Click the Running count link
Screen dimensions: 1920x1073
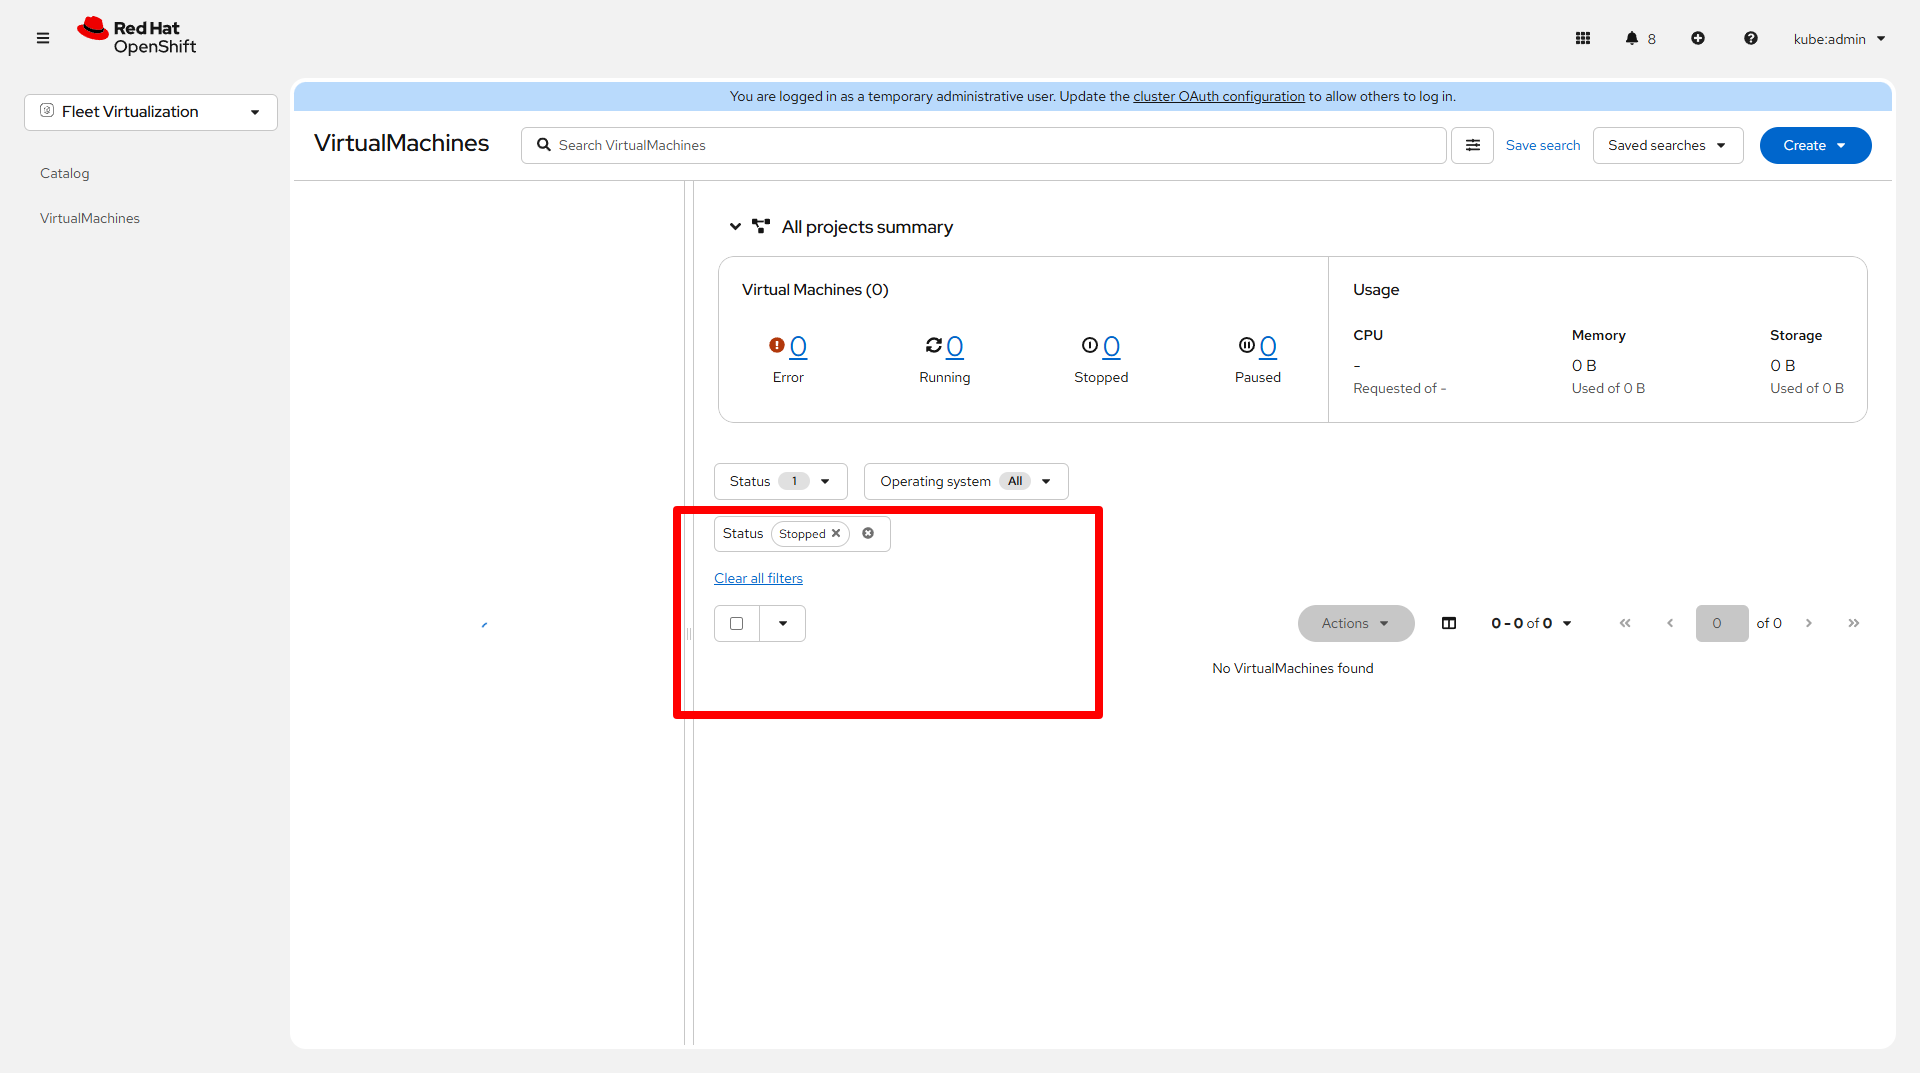tap(955, 346)
